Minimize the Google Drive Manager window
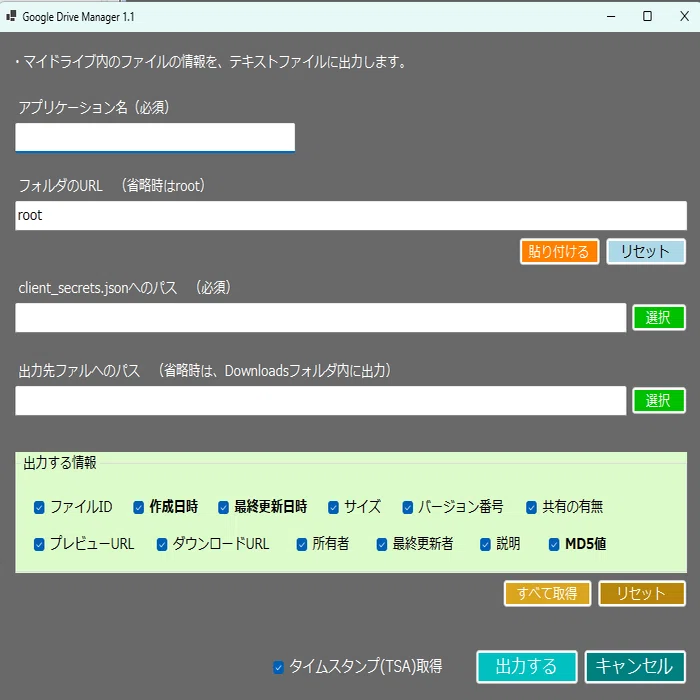Screen dimensions: 700x700 pos(611,17)
